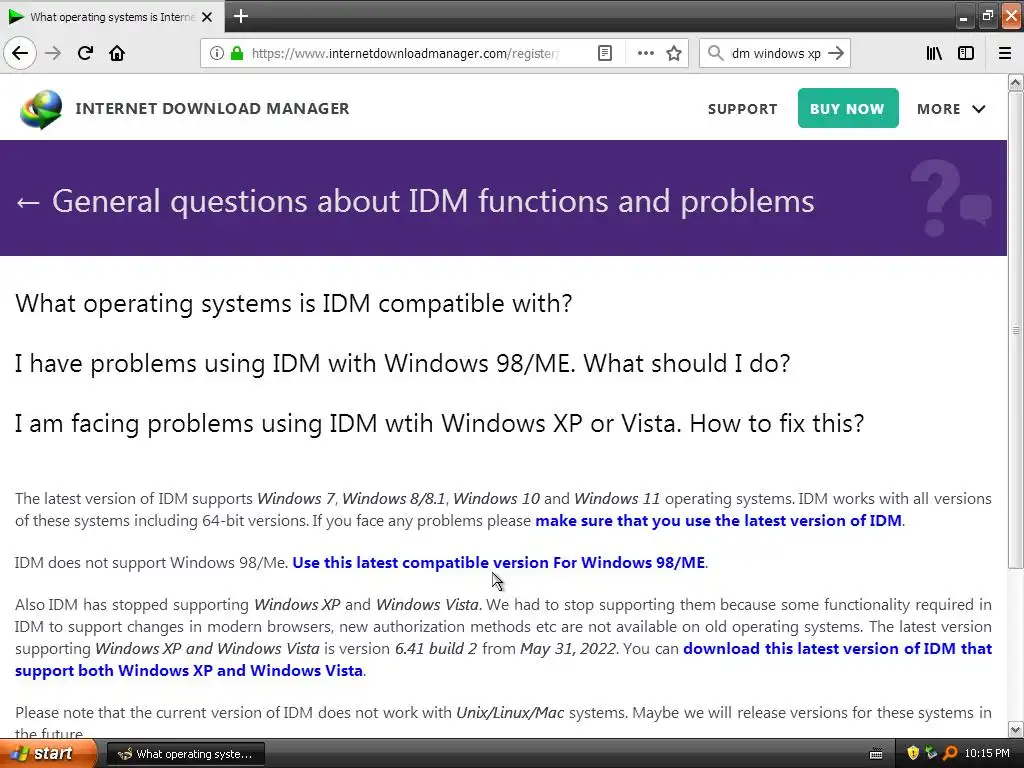Image resolution: width=1024 pixels, height=768 pixels.
Task: Click the on-screen keyboard tray icon
Action: 876,754
